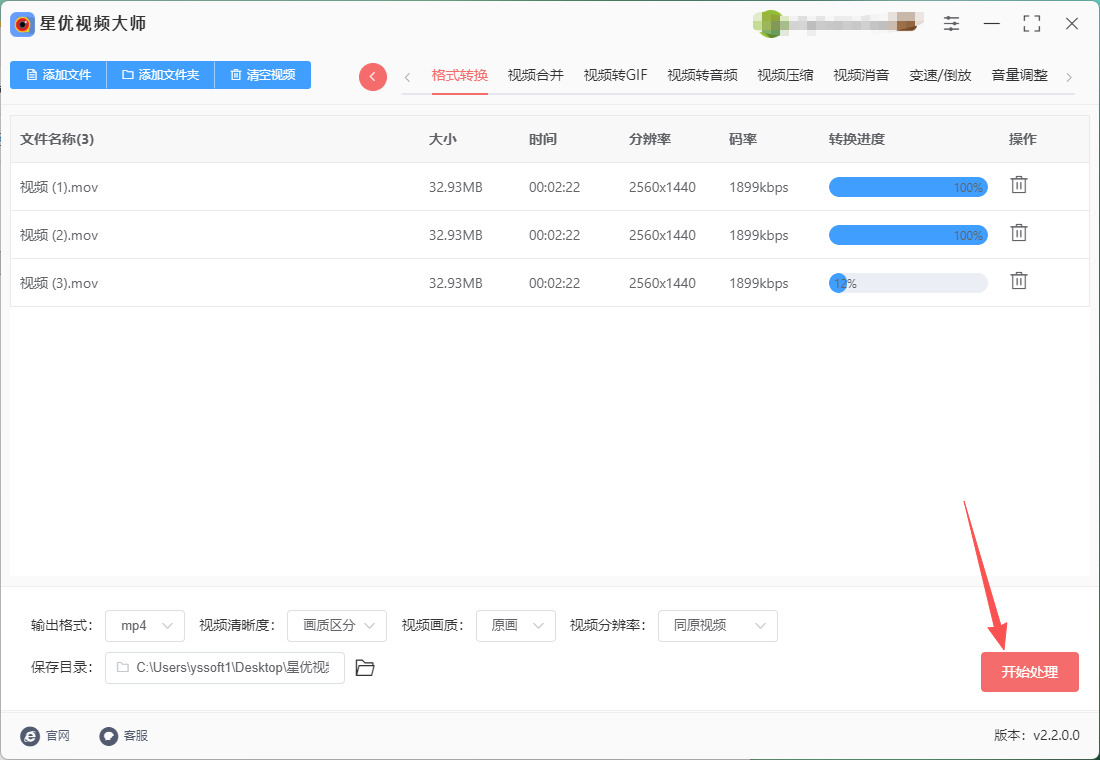
Task: Remove 视频 (3).mov using trash icon
Action: pyautogui.click(x=1018, y=281)
